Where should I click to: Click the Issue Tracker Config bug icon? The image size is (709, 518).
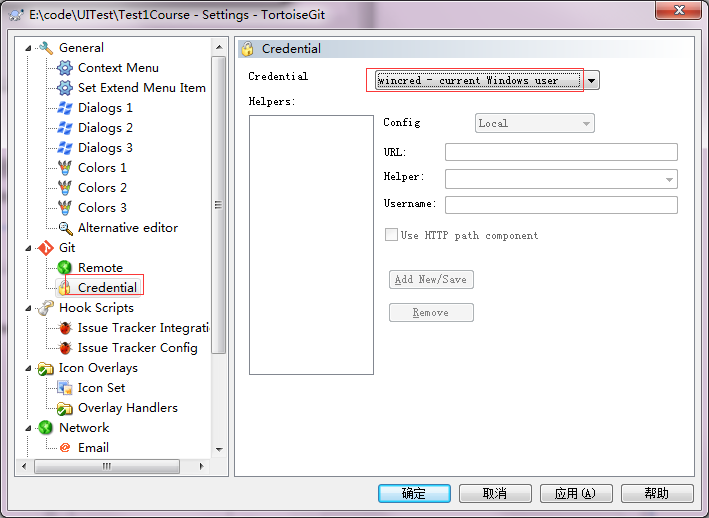tap(65, 348)
